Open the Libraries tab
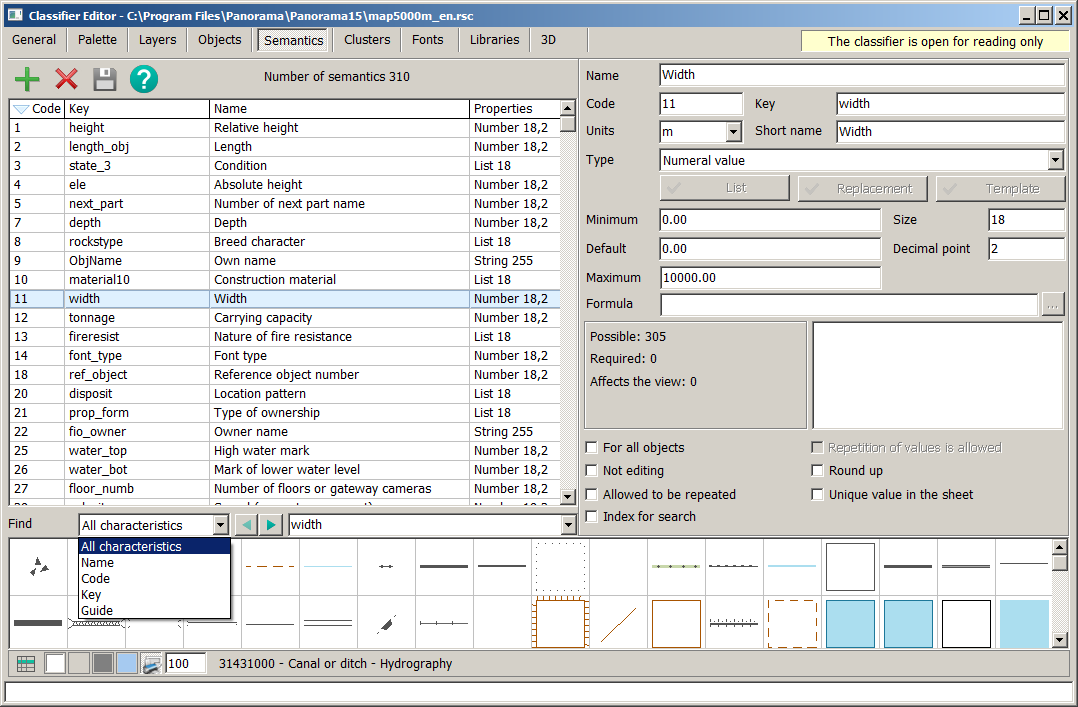This screenshot has height=707, width=1078. click(494, 40)
